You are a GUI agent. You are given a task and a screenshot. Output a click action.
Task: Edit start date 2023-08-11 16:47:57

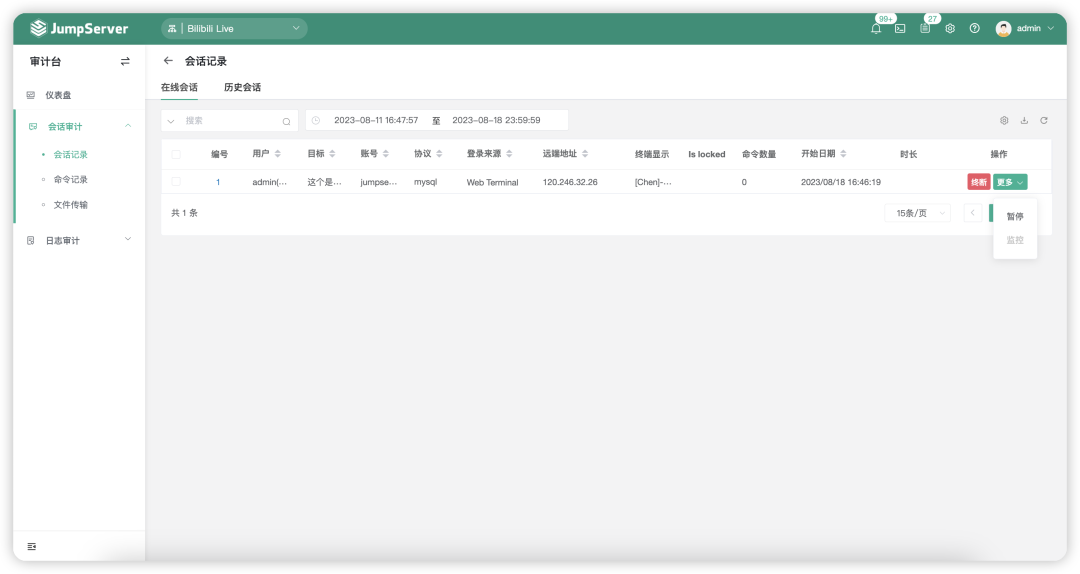(376, 120)
